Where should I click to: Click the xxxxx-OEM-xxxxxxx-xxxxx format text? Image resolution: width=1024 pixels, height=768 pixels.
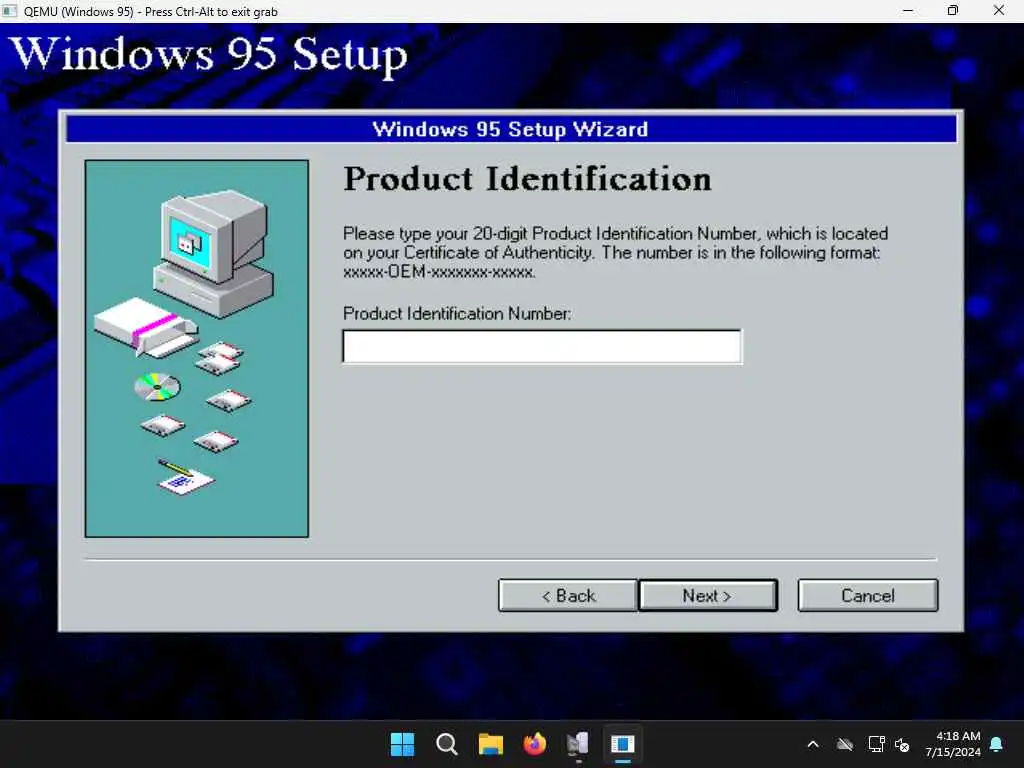[440, 272]
